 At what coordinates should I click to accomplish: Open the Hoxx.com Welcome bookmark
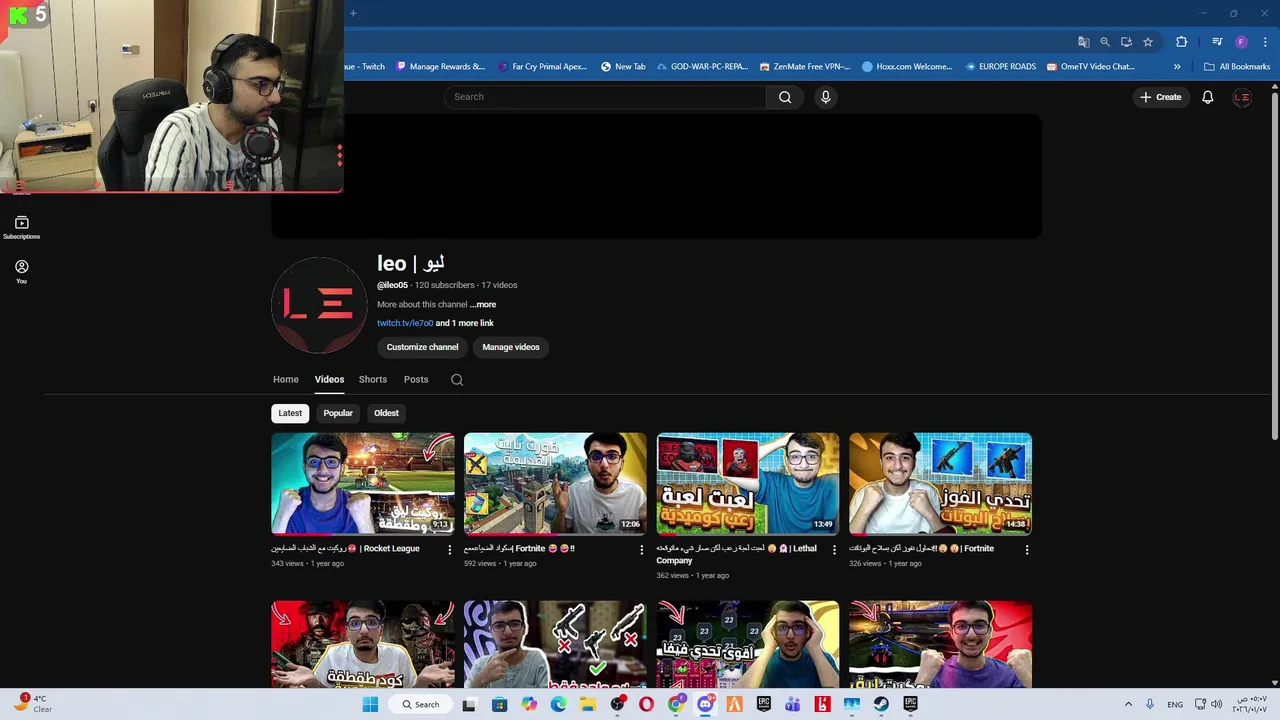[x=907, y=67]
